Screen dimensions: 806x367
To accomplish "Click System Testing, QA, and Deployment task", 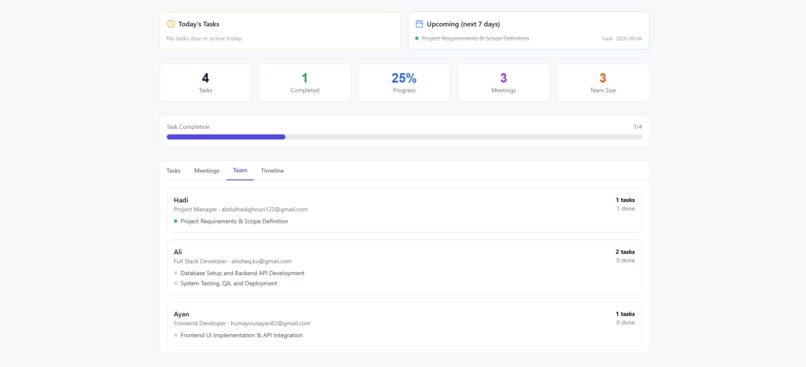I will (229, 284).
